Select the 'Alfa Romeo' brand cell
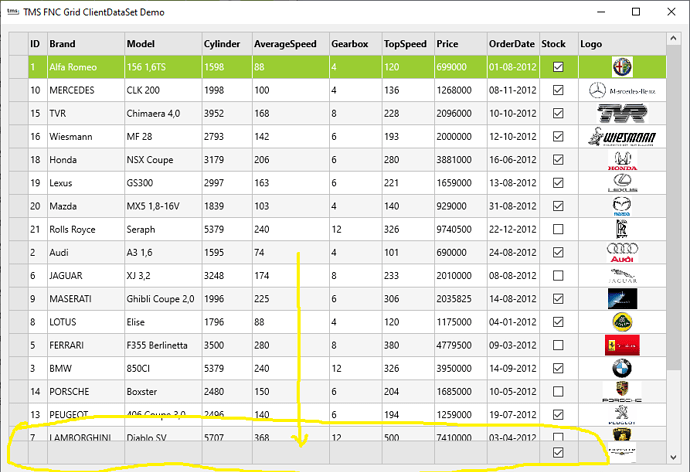This screenshot has height=472, width=690. pos(86,67)
